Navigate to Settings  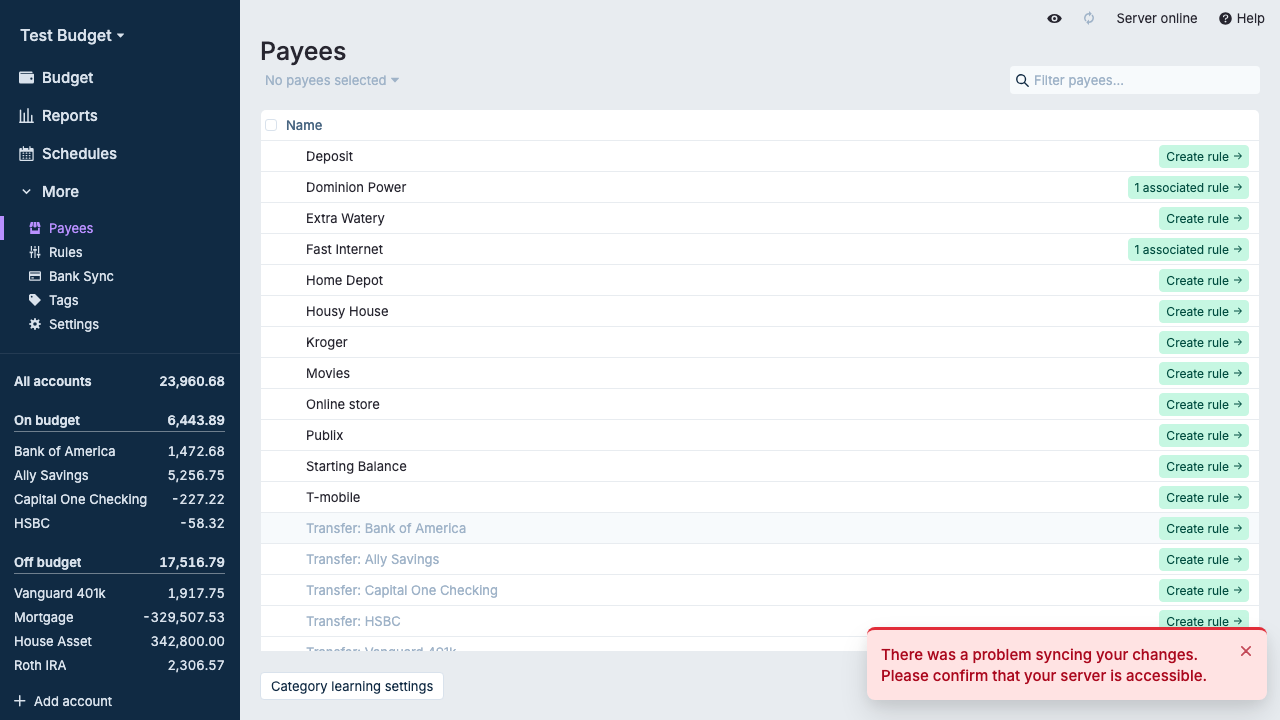tap(74, 324)
